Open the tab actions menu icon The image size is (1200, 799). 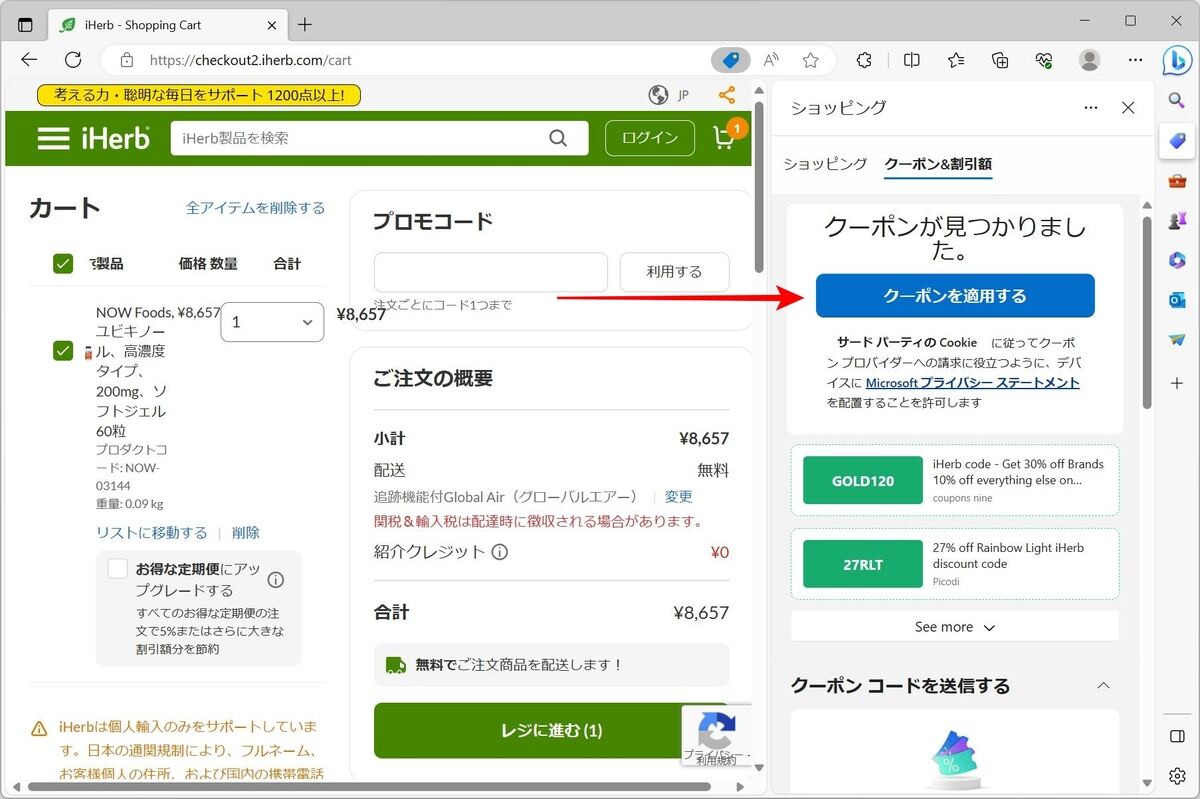pyautogui.click(x=25, y=24)
